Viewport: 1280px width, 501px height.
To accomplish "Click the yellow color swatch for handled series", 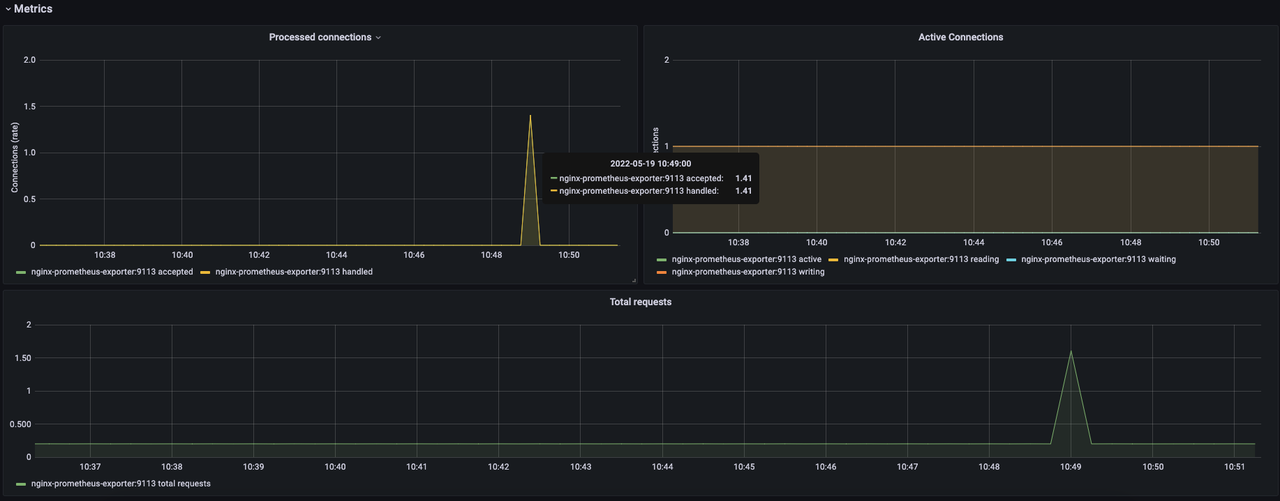I will (206, 272).
